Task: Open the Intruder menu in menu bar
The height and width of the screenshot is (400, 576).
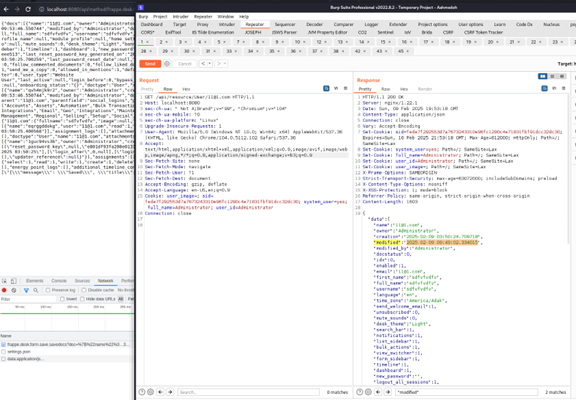Action: 180,17
